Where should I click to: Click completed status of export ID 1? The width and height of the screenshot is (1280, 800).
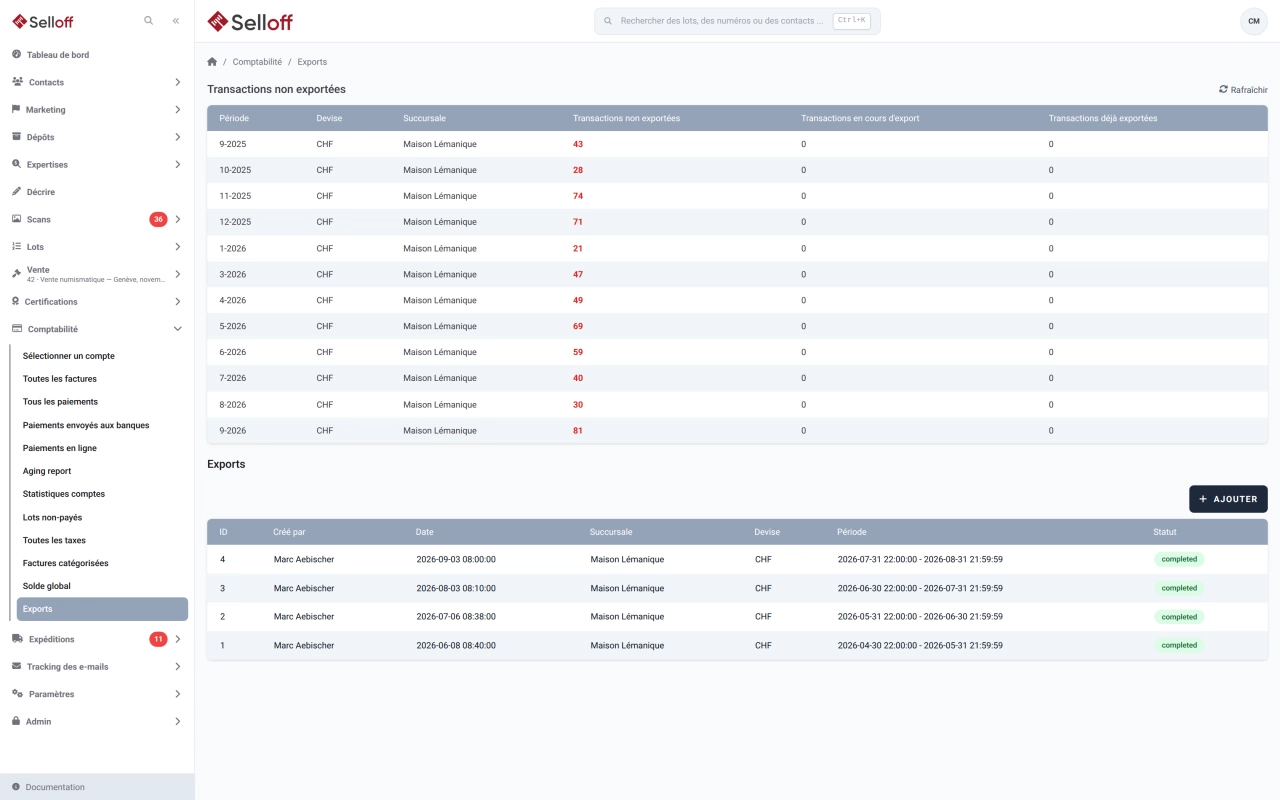tap(1179, 645)
